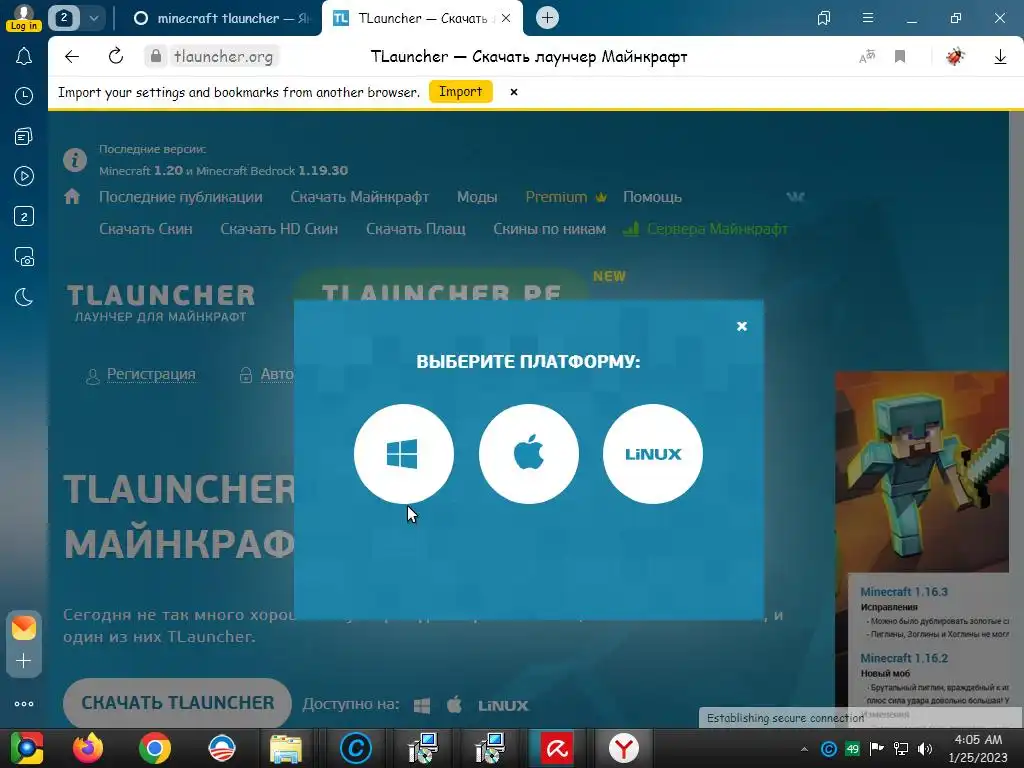Open Скачать HD Скин link
The height and width of the screenshot is (768, 1024).
279,229
